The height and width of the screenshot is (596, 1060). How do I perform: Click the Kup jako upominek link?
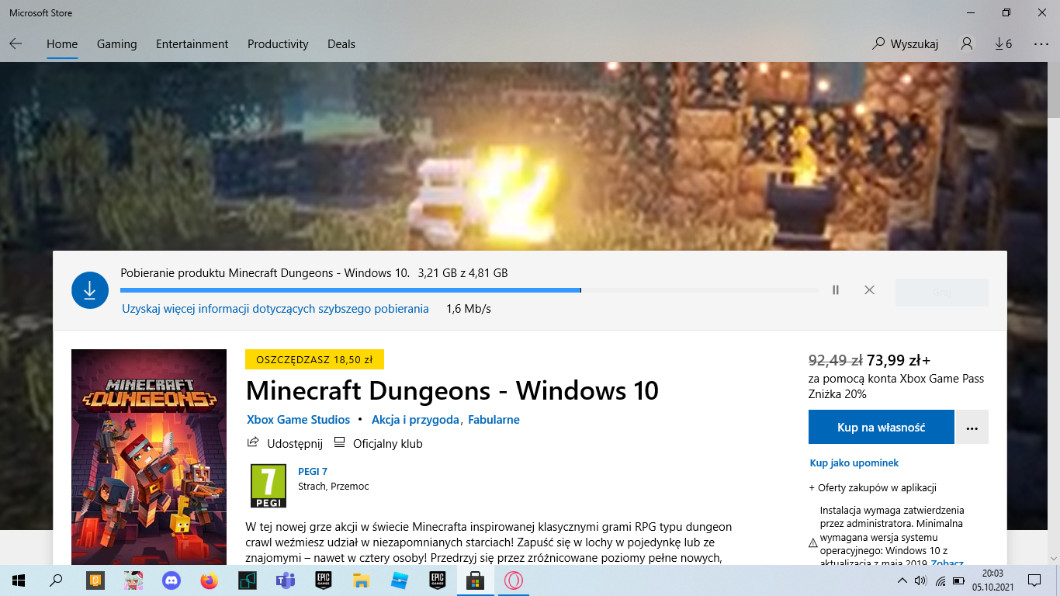(x=854, y=463)
